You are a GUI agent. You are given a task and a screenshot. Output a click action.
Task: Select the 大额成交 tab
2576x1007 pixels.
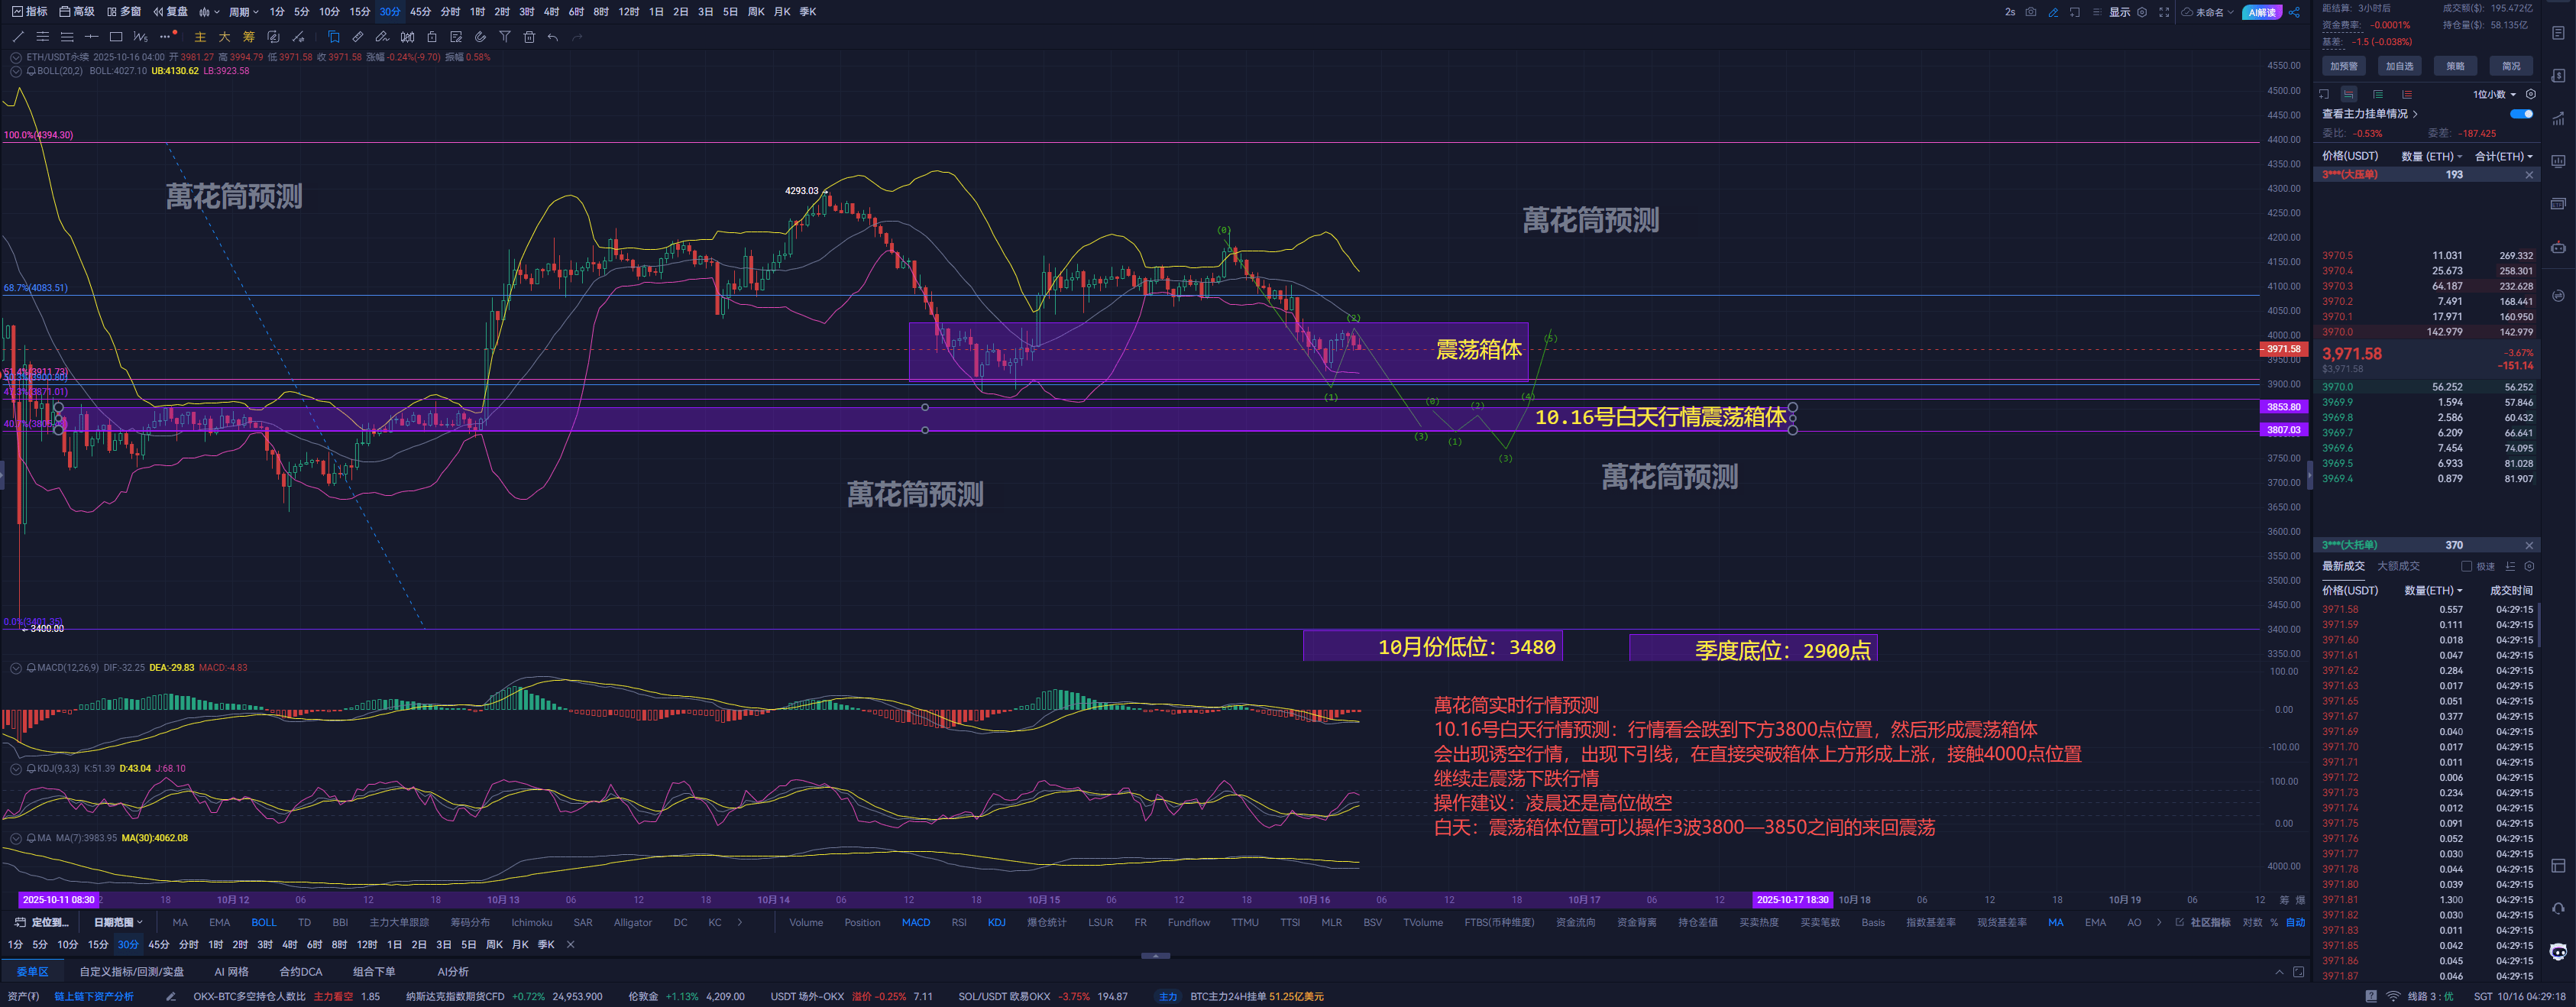coord(2398,566)
